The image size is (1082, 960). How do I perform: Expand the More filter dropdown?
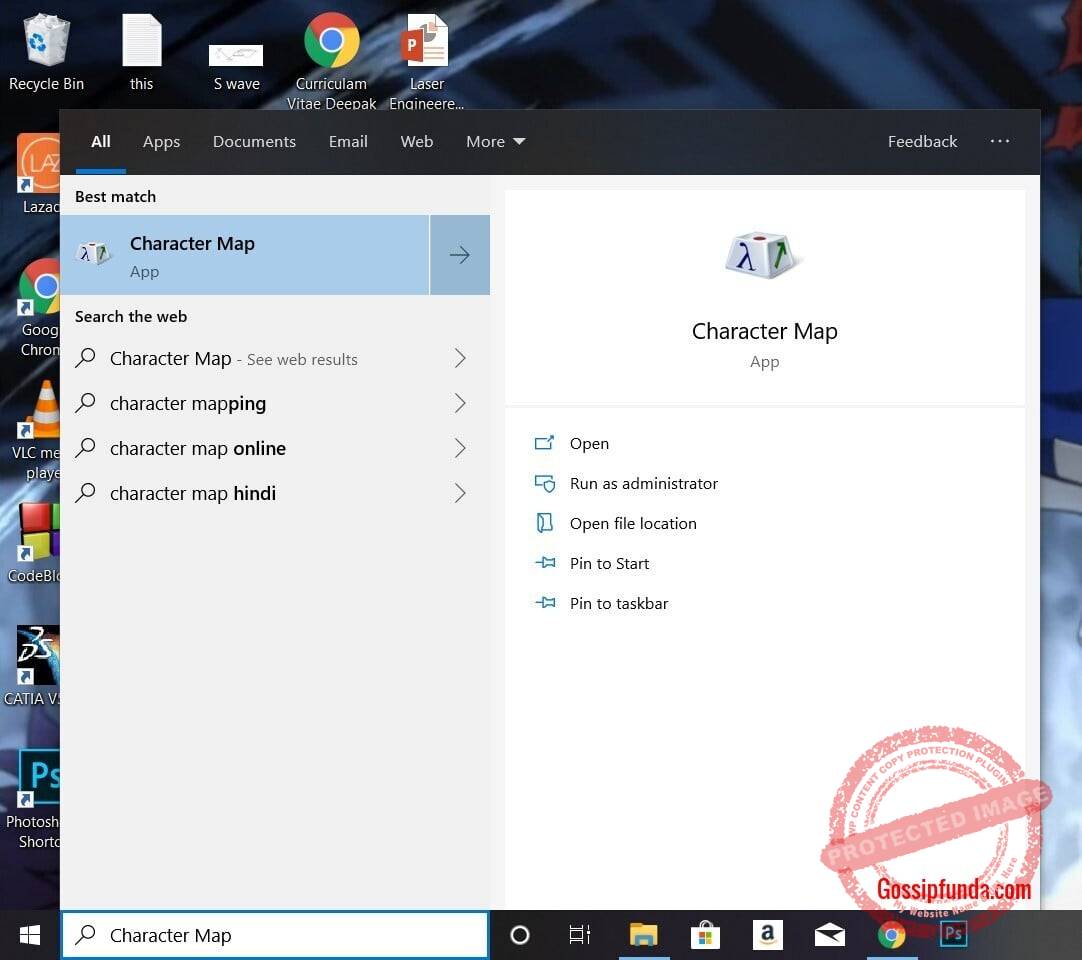pos(495,142)
